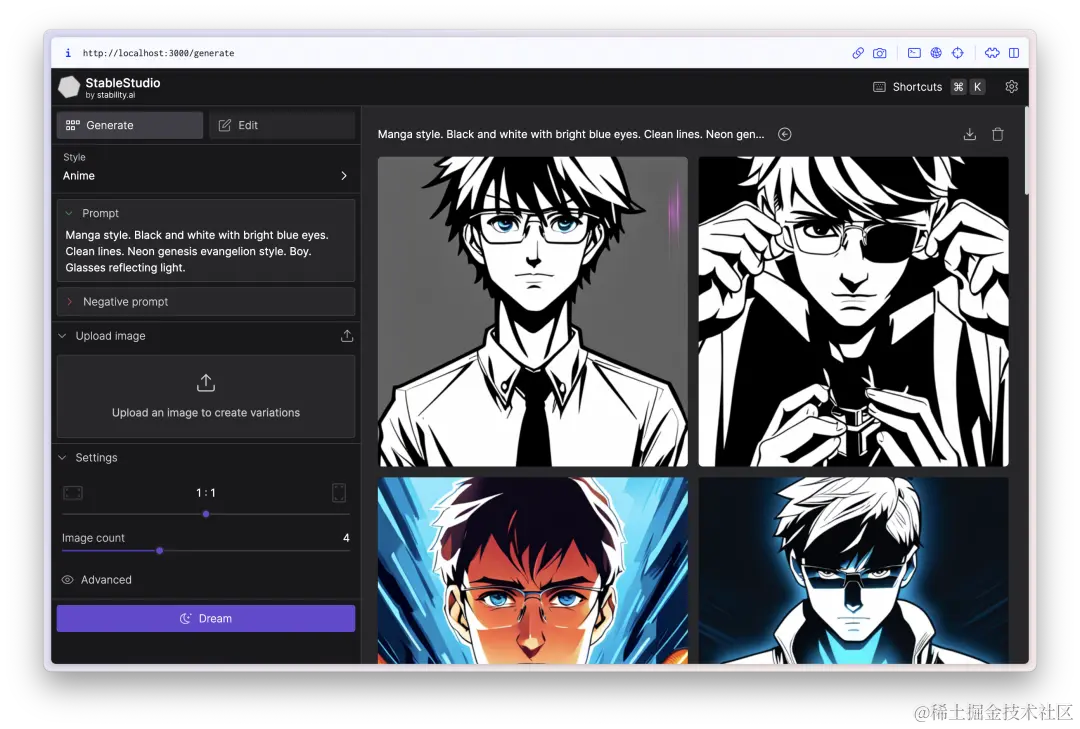Click the extensions puzzle icon in browser toolbar

[x=992, y=53]
